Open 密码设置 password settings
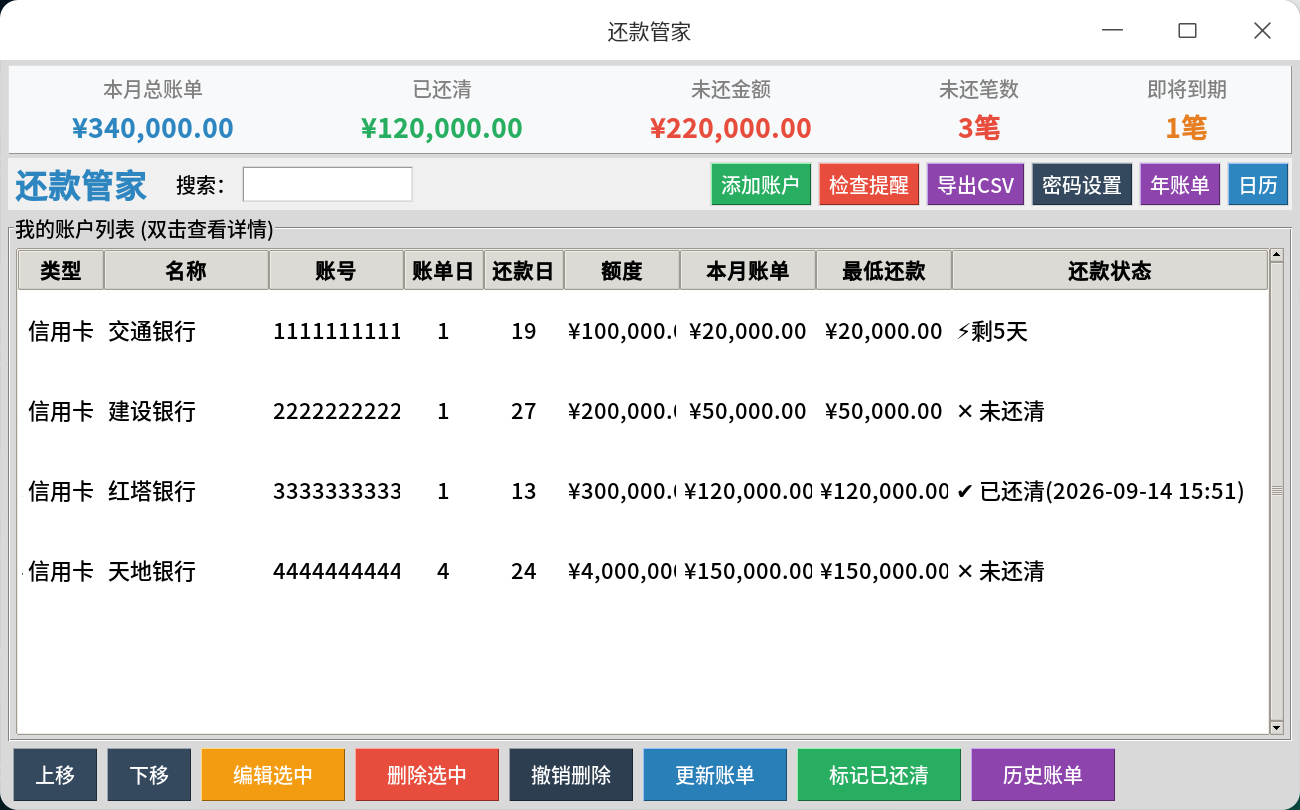1300x810 pixels. coord(1082,185)
